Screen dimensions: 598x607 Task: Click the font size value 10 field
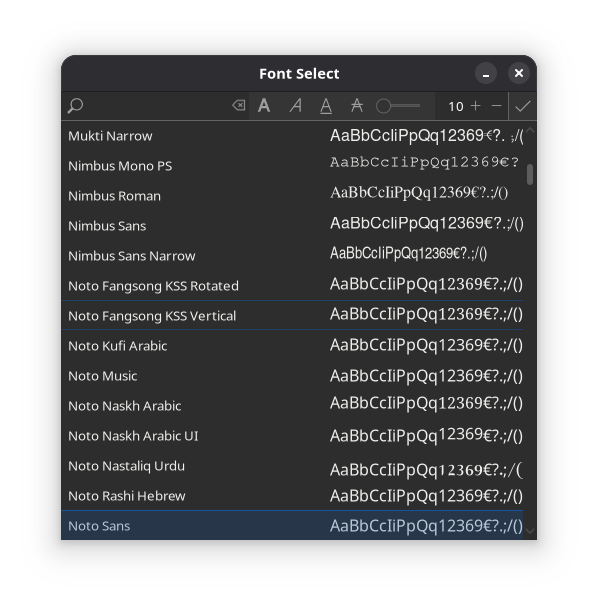(456, 106)
